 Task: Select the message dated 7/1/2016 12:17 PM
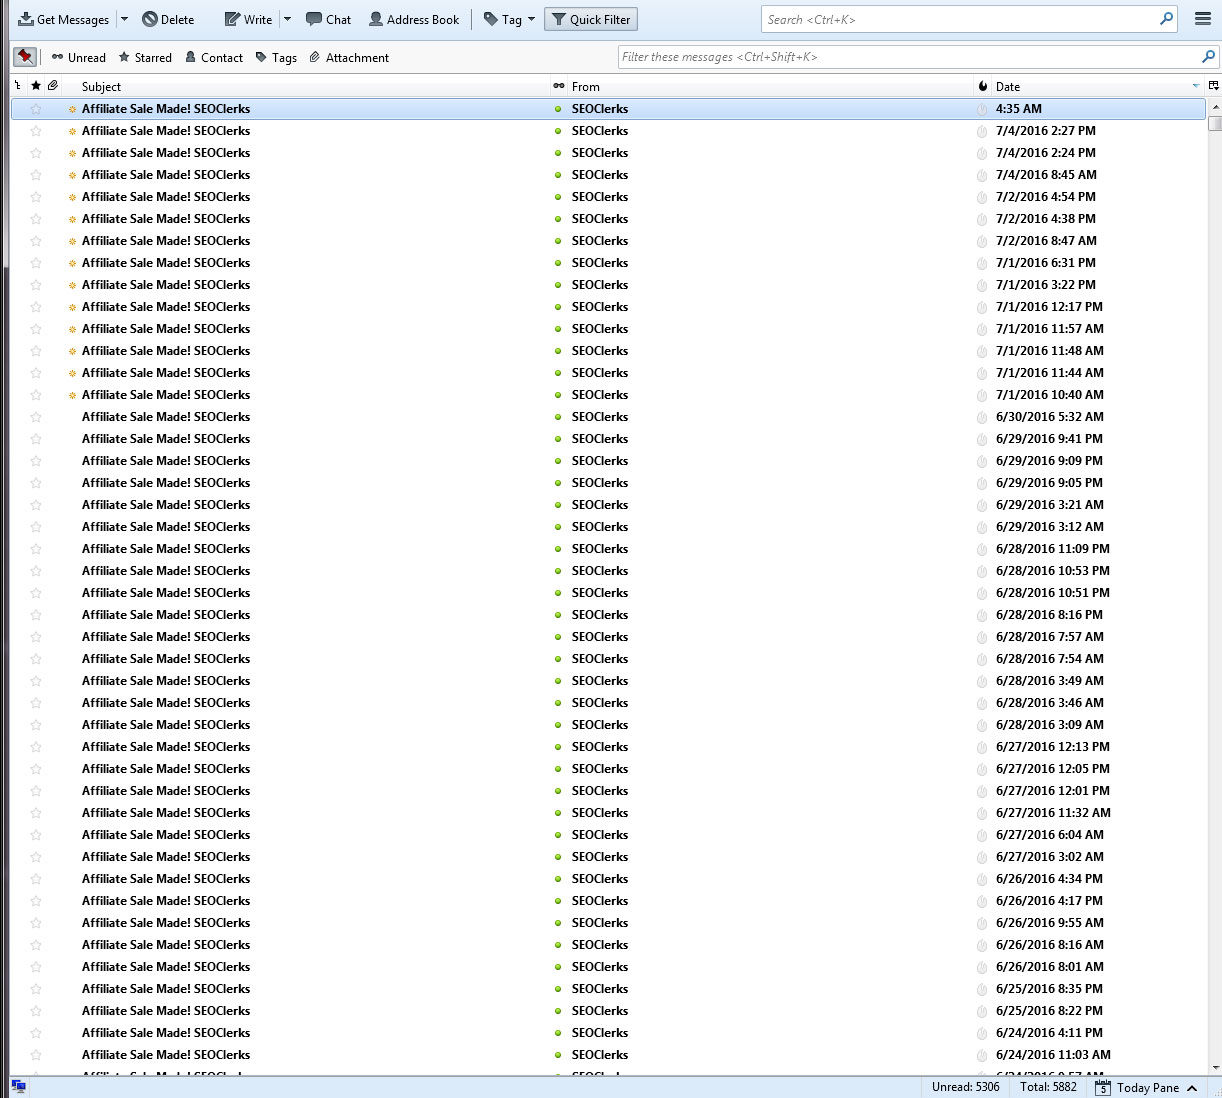[x=608, y=307]
